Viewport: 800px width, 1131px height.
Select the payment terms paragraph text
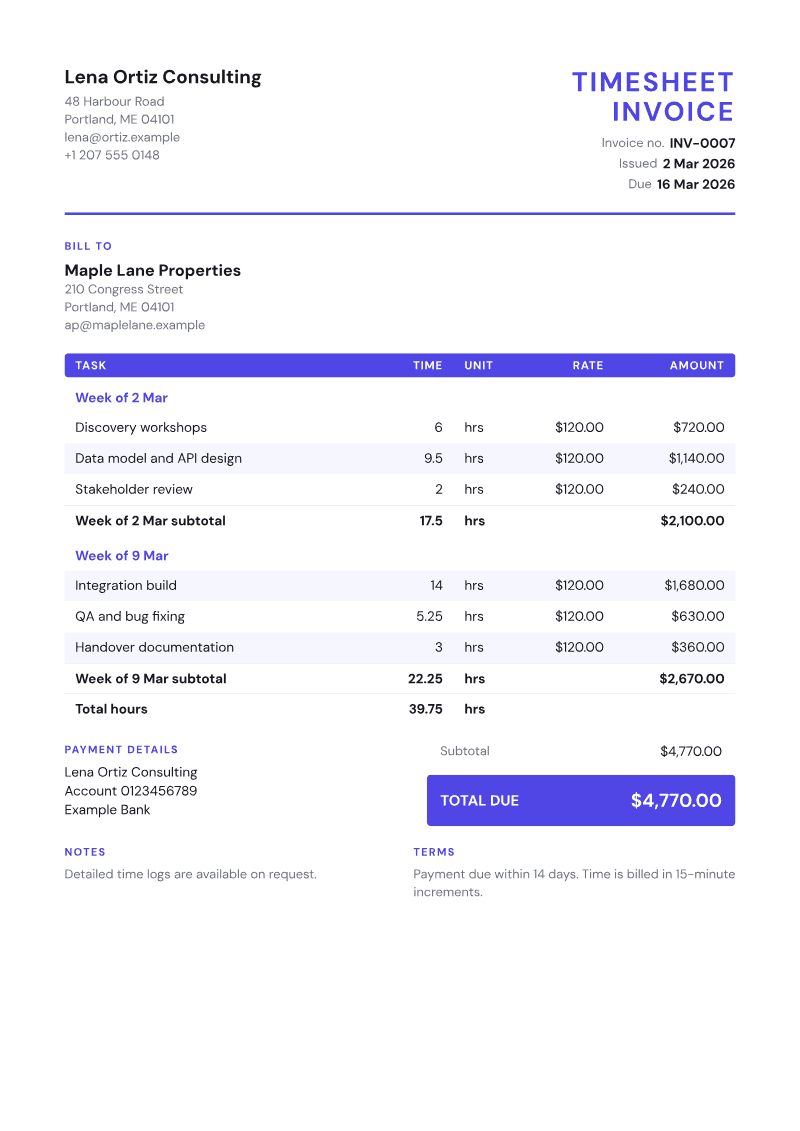click(x=574, y=884)
